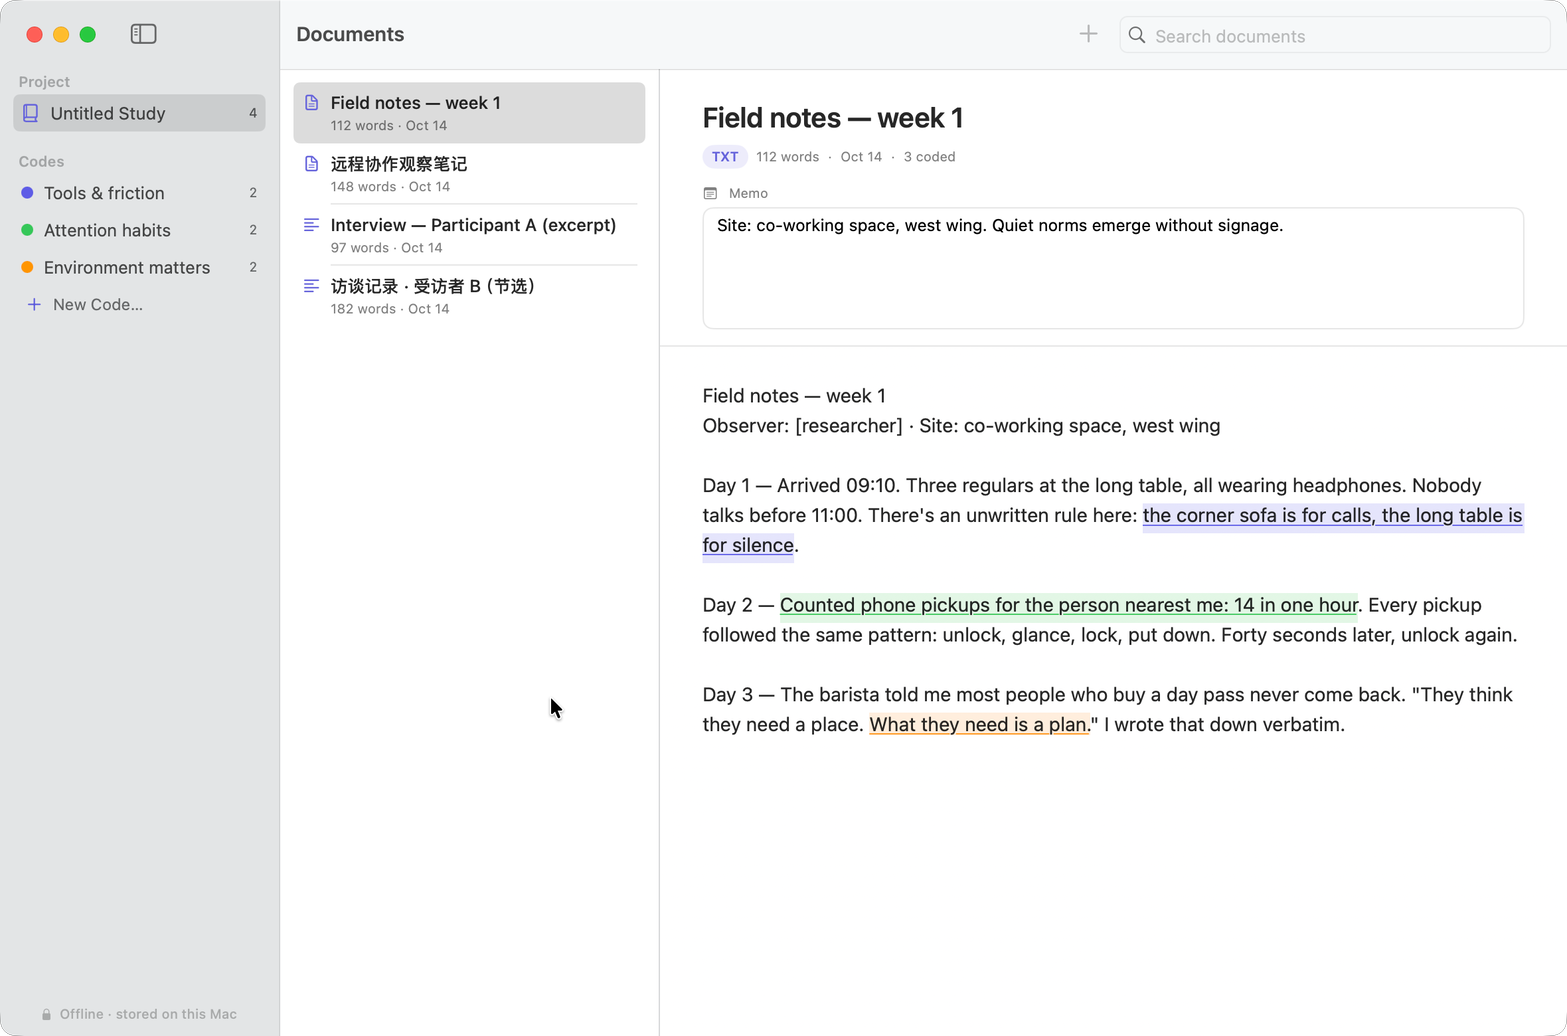Click the transcript icon for 访谈记录 · 受访者 B
The height and width of the screenshot is (1036, 1567).
312,286
